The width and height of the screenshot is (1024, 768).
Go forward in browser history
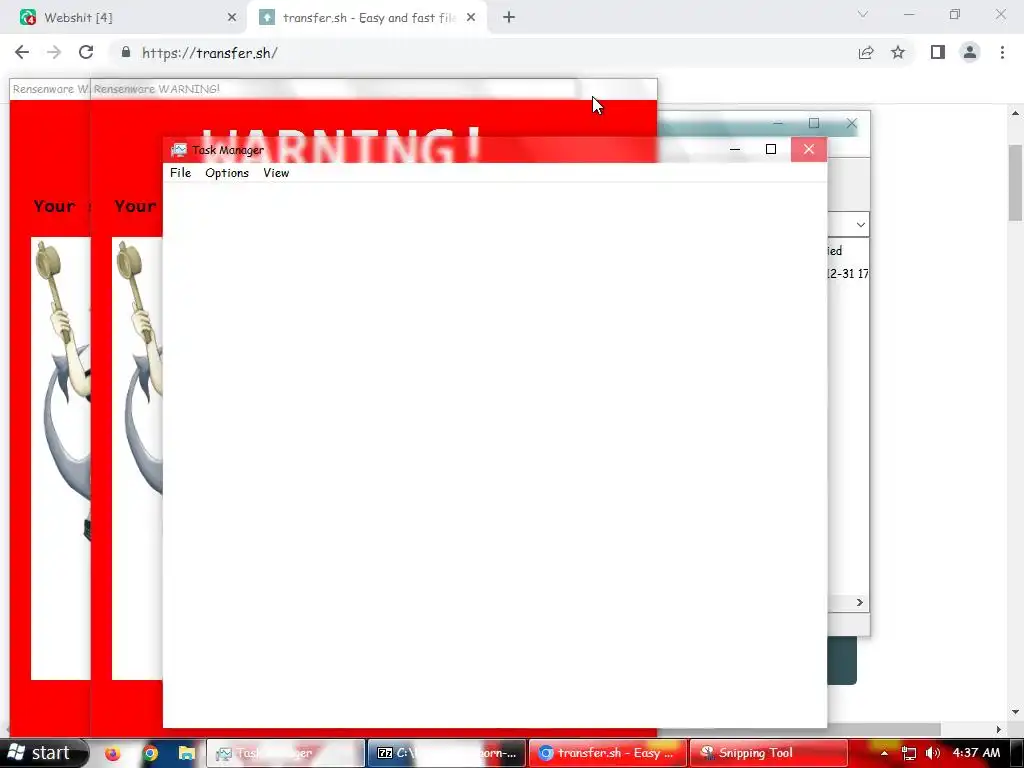[54, 52]
